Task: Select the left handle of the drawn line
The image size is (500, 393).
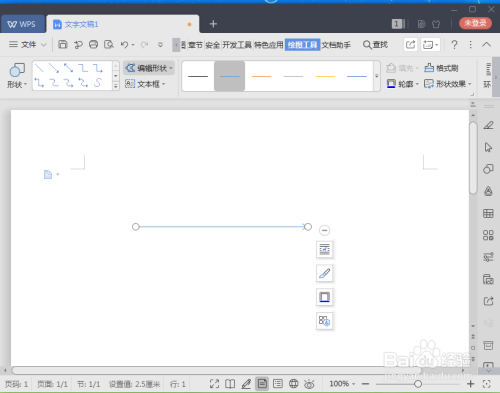Action: [135, 227]
